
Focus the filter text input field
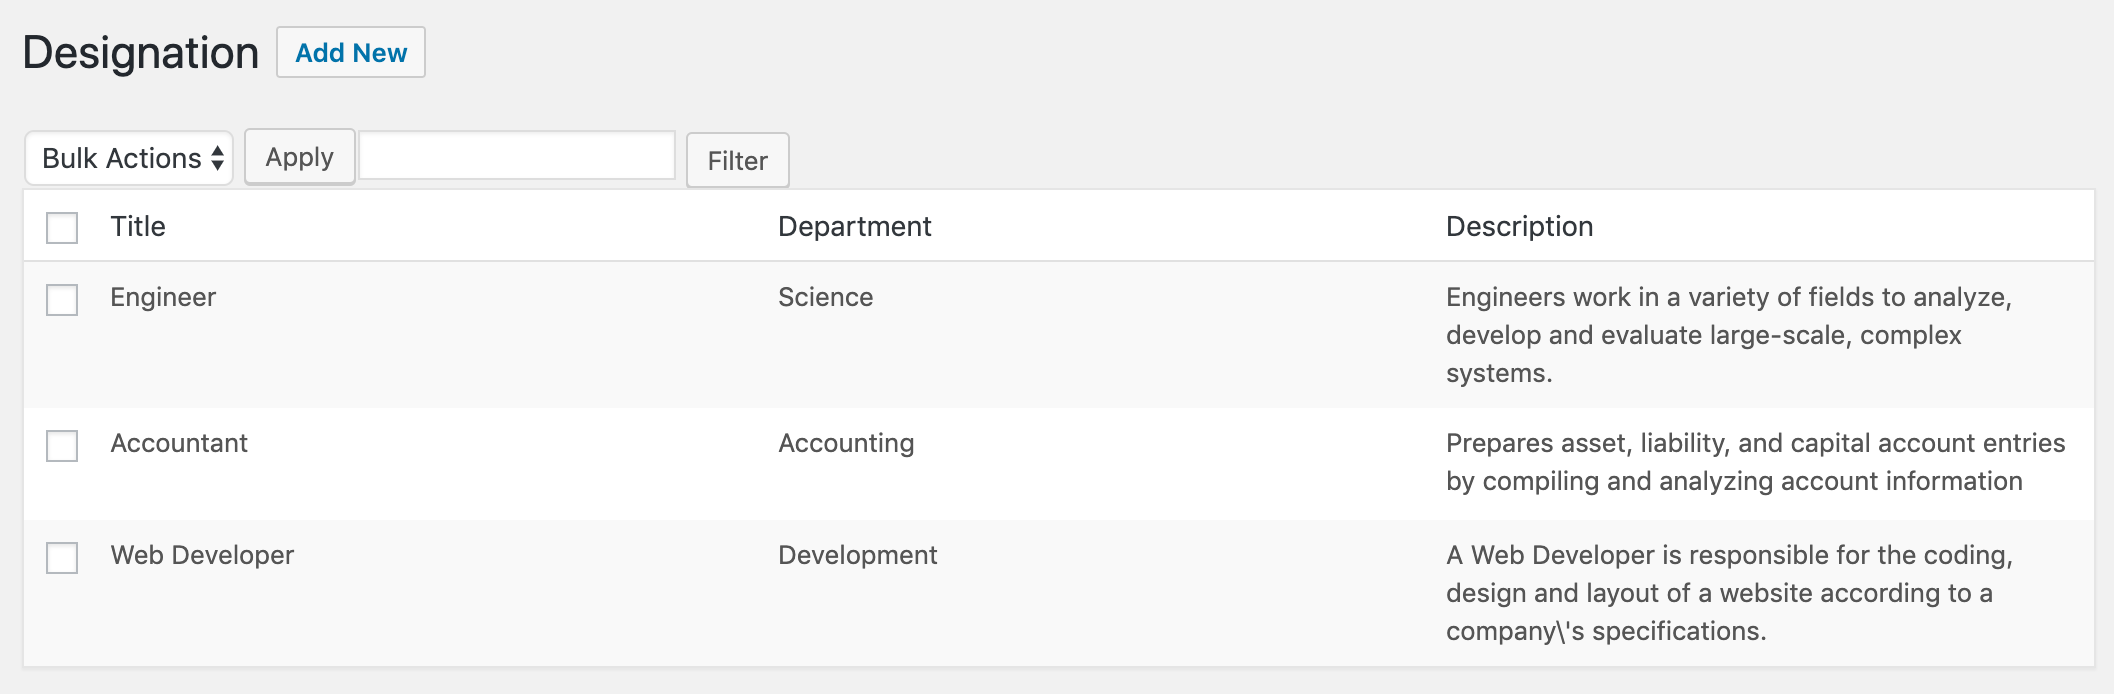point(517,156)
